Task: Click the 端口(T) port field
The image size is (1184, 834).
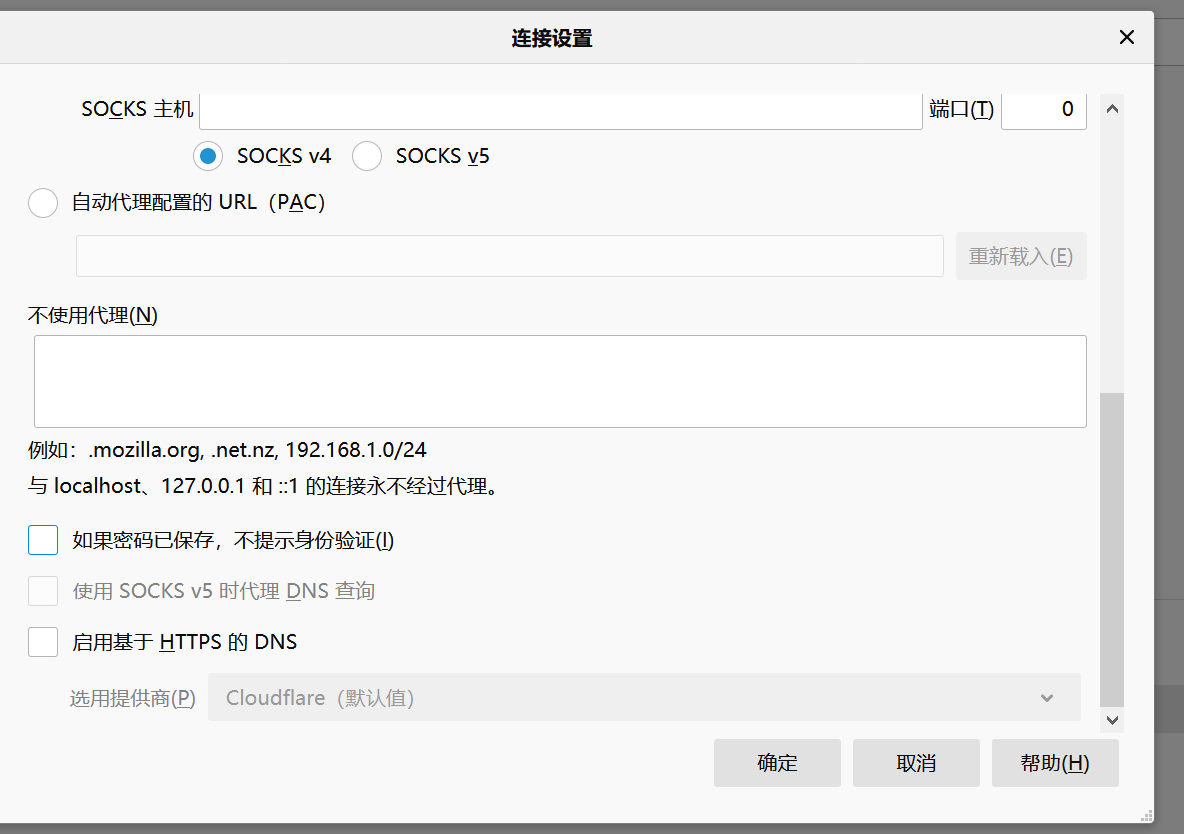Action: point(1043,110)
